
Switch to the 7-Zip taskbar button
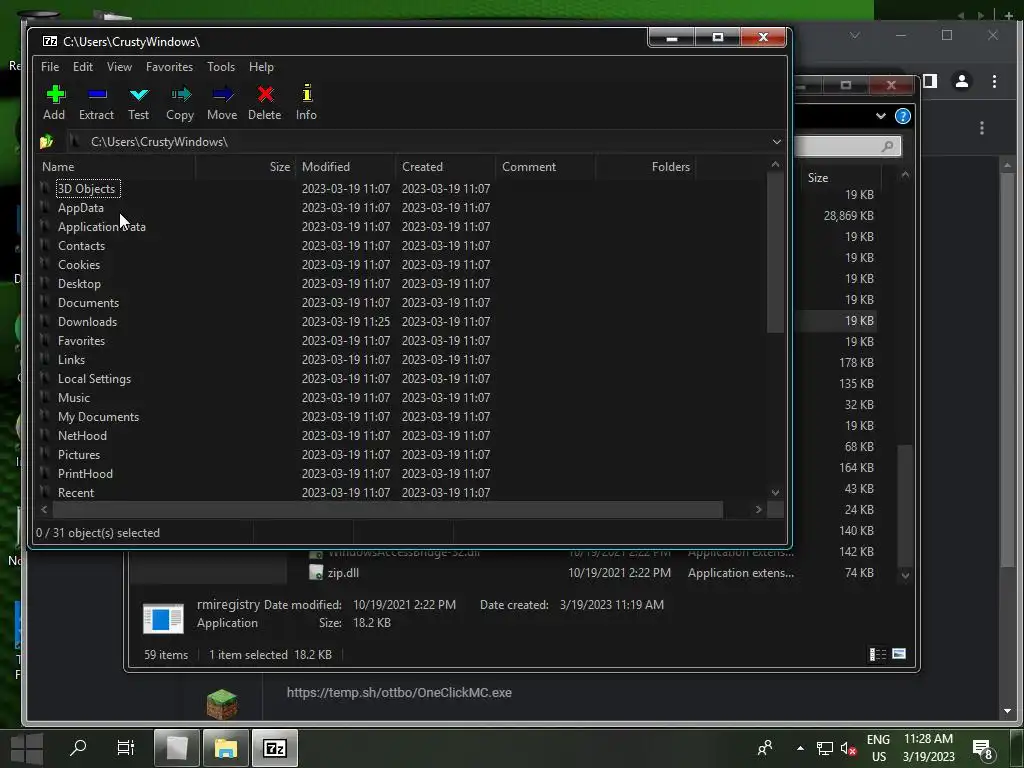click(x=275, y=748)
